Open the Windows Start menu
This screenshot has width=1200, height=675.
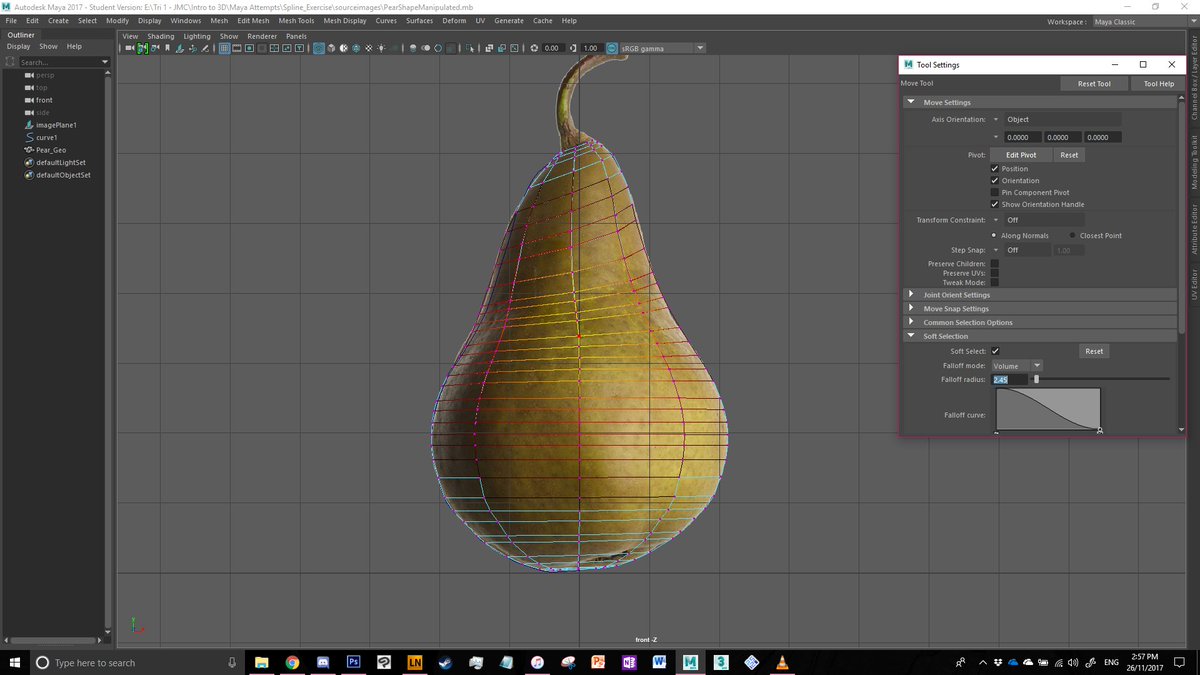[x=15, y=662]
